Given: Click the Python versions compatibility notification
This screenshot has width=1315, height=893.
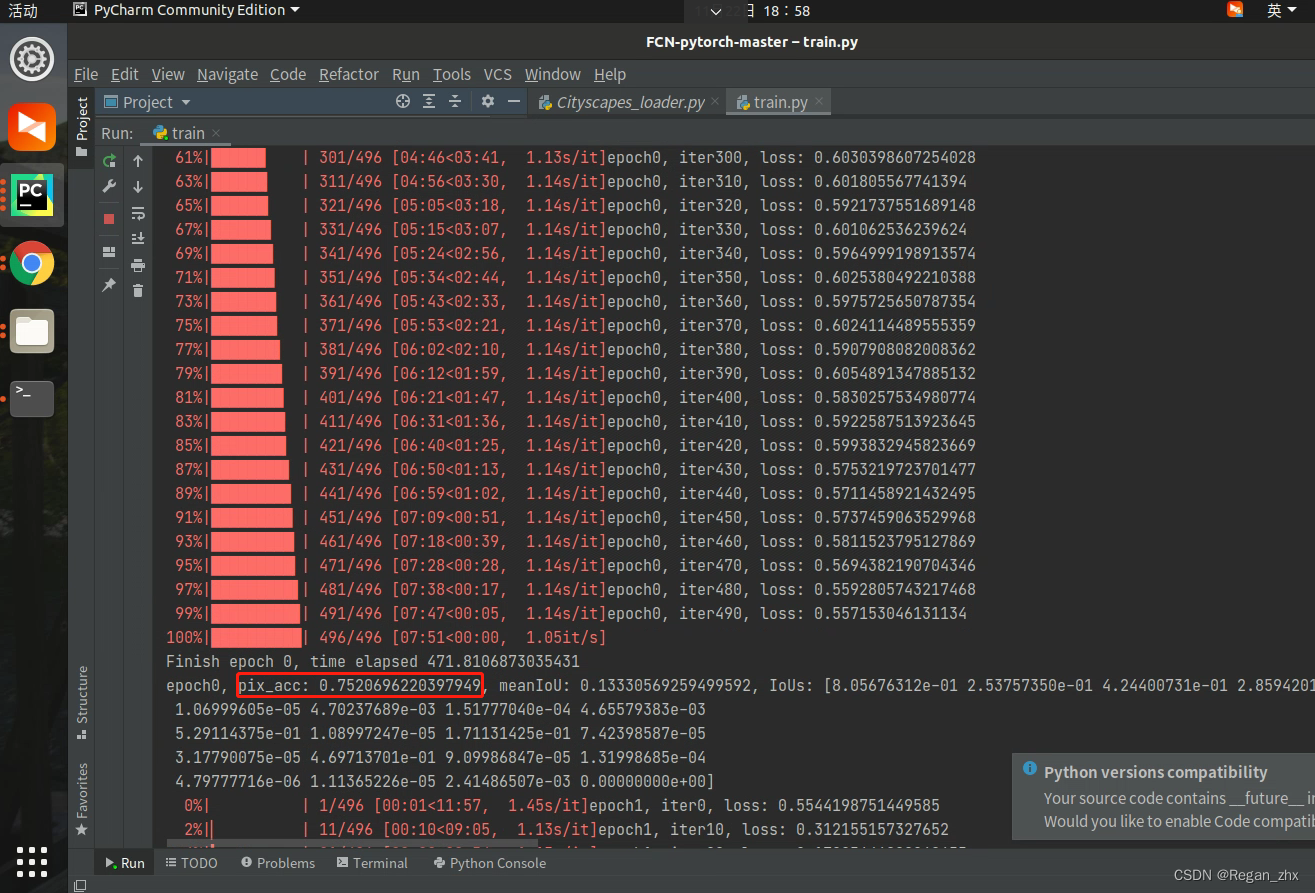Looking at the screenshot, I should coord(1164,796).
